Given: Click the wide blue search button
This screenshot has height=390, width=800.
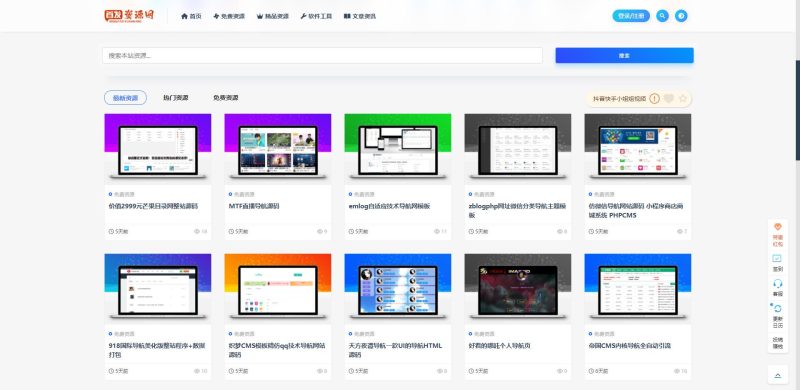Looking at the screenshot, I should pyautogui.click(x=624, y=56).
